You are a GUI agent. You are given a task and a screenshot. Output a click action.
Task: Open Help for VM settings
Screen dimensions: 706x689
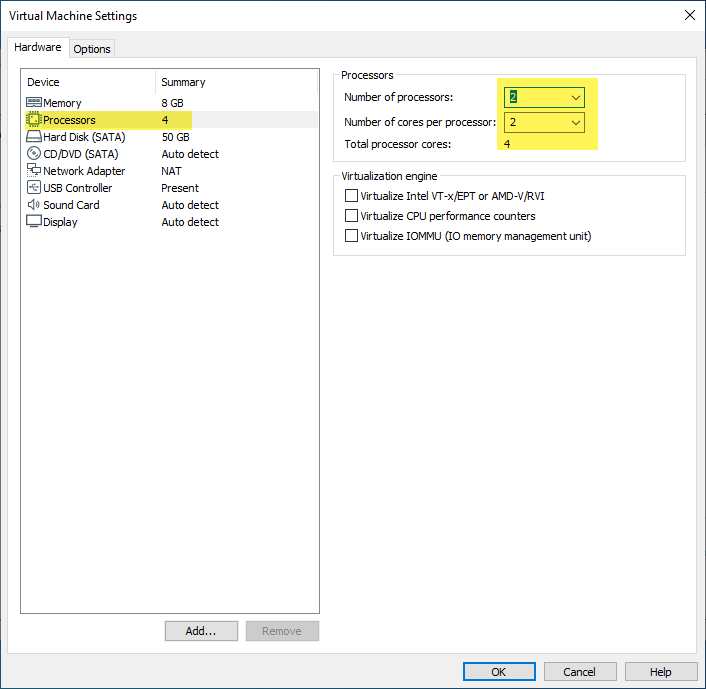pyautogui.click(x=661, y=672)
